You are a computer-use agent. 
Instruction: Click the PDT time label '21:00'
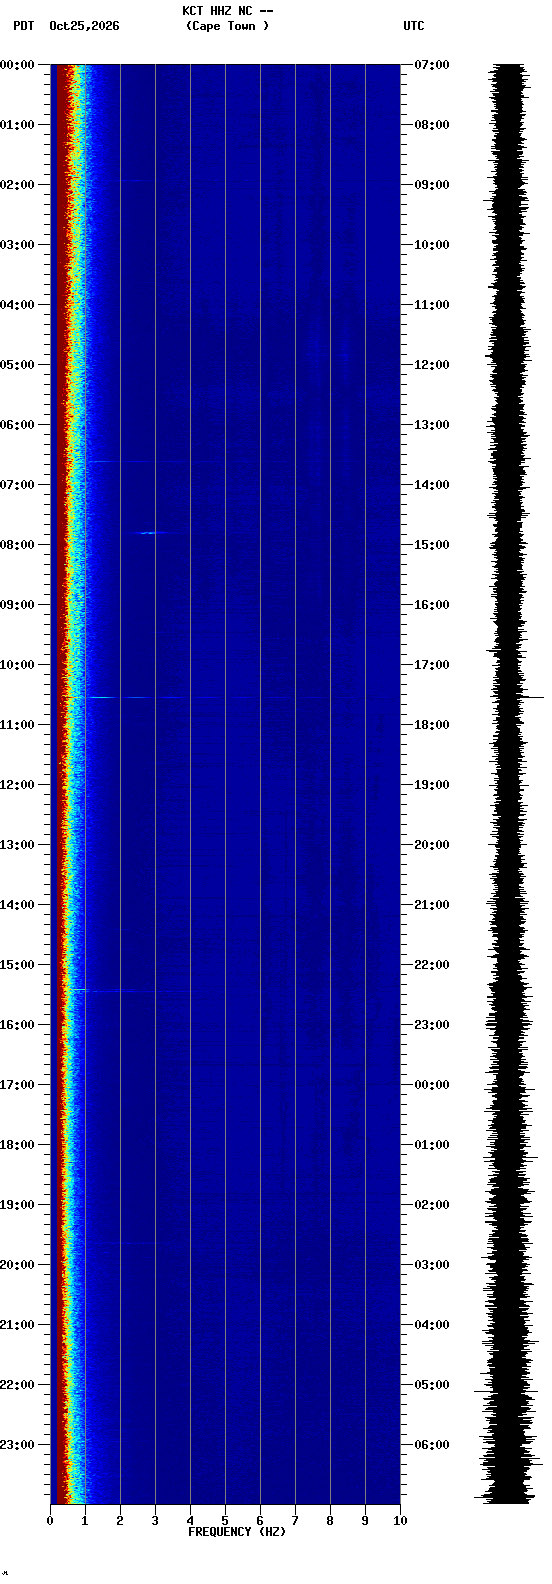click(17, 1325)
